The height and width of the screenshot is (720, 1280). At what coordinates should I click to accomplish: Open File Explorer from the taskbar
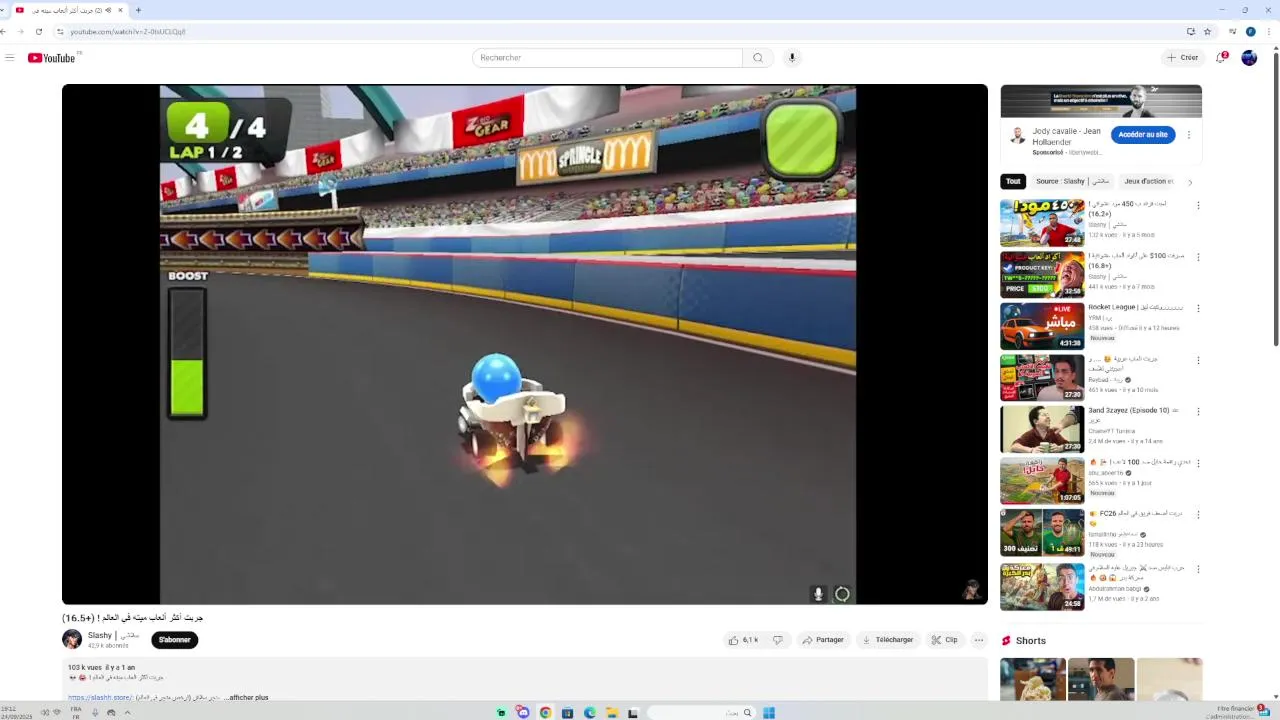(x=611, y=712)
